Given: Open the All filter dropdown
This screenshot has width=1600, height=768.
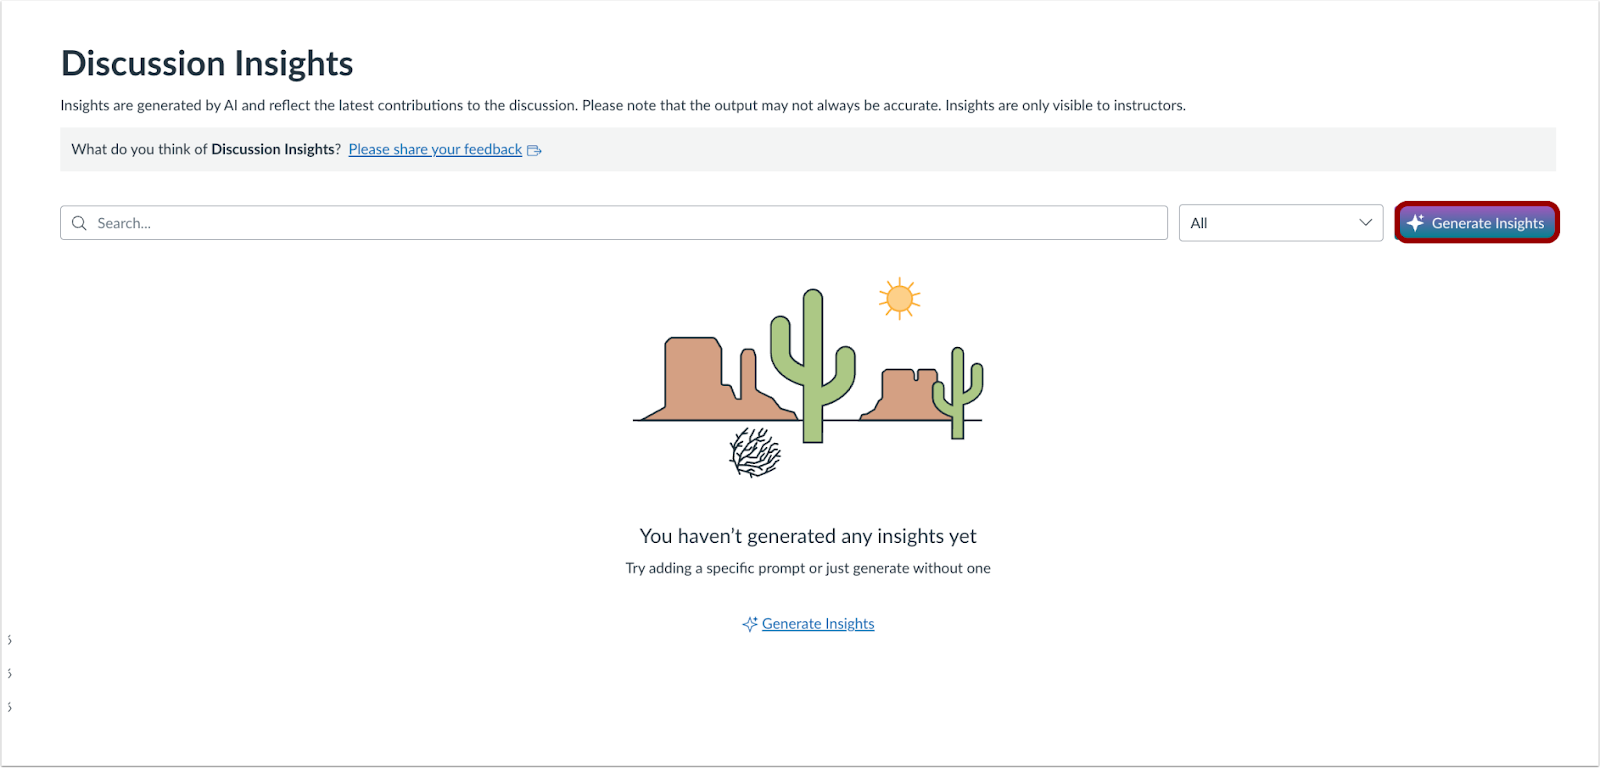Looking at the screenshot, I should [x=1280, y=222].
